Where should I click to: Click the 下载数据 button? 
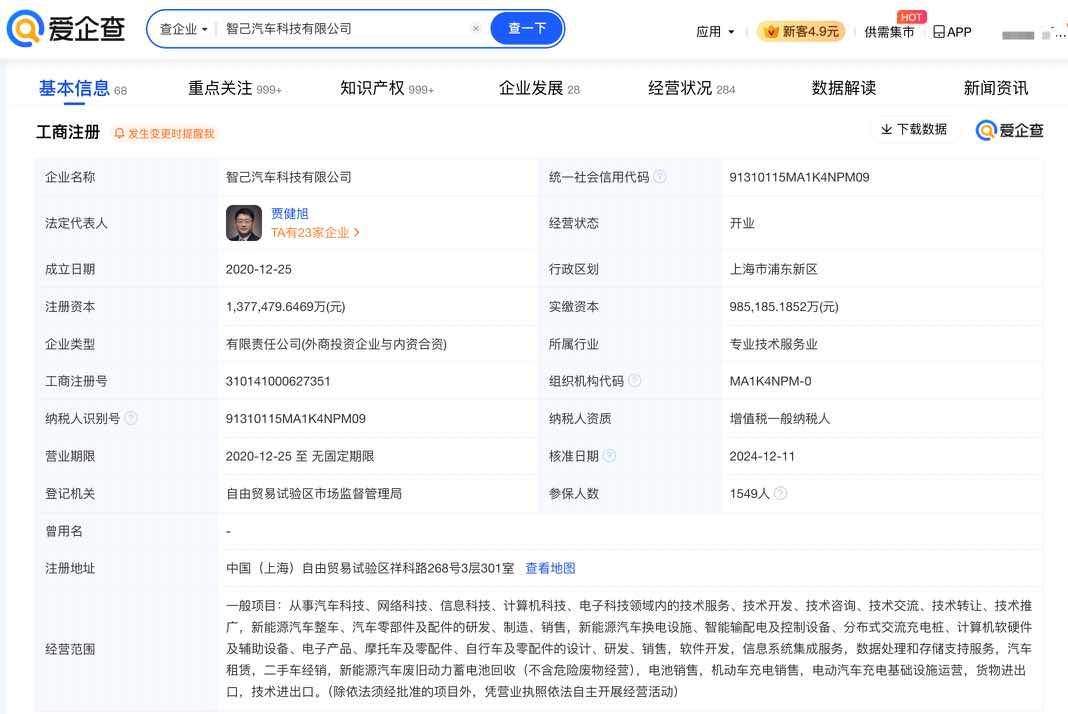(x=913, y=129)
